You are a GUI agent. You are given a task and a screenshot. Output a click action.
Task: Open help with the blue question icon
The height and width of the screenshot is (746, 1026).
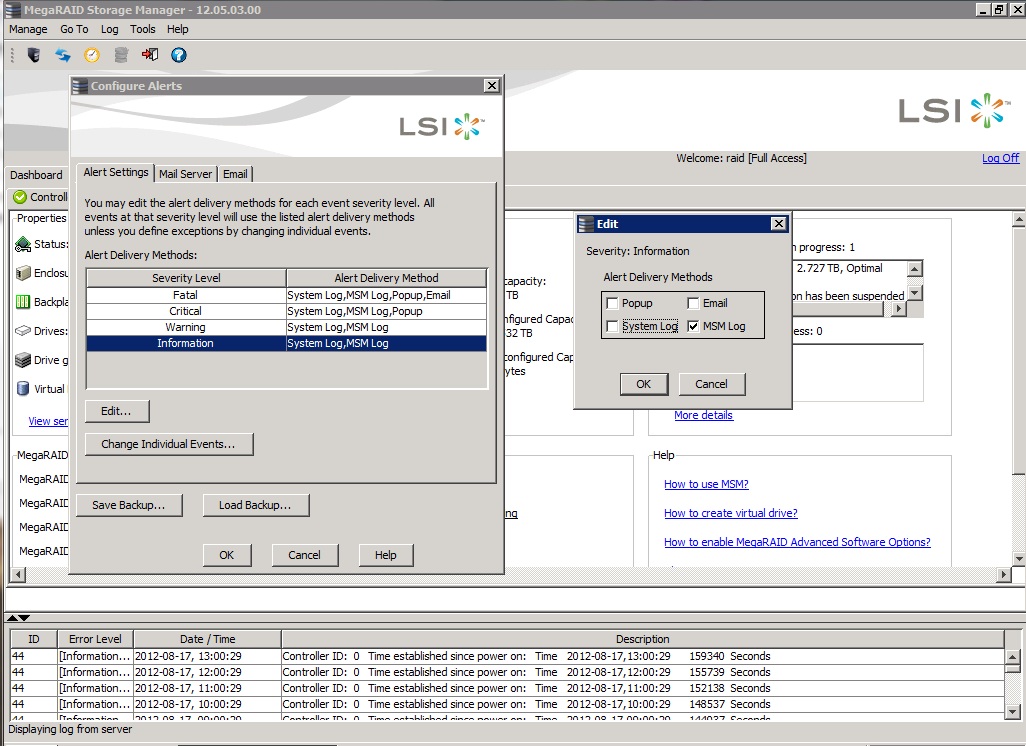click(179, 55)
